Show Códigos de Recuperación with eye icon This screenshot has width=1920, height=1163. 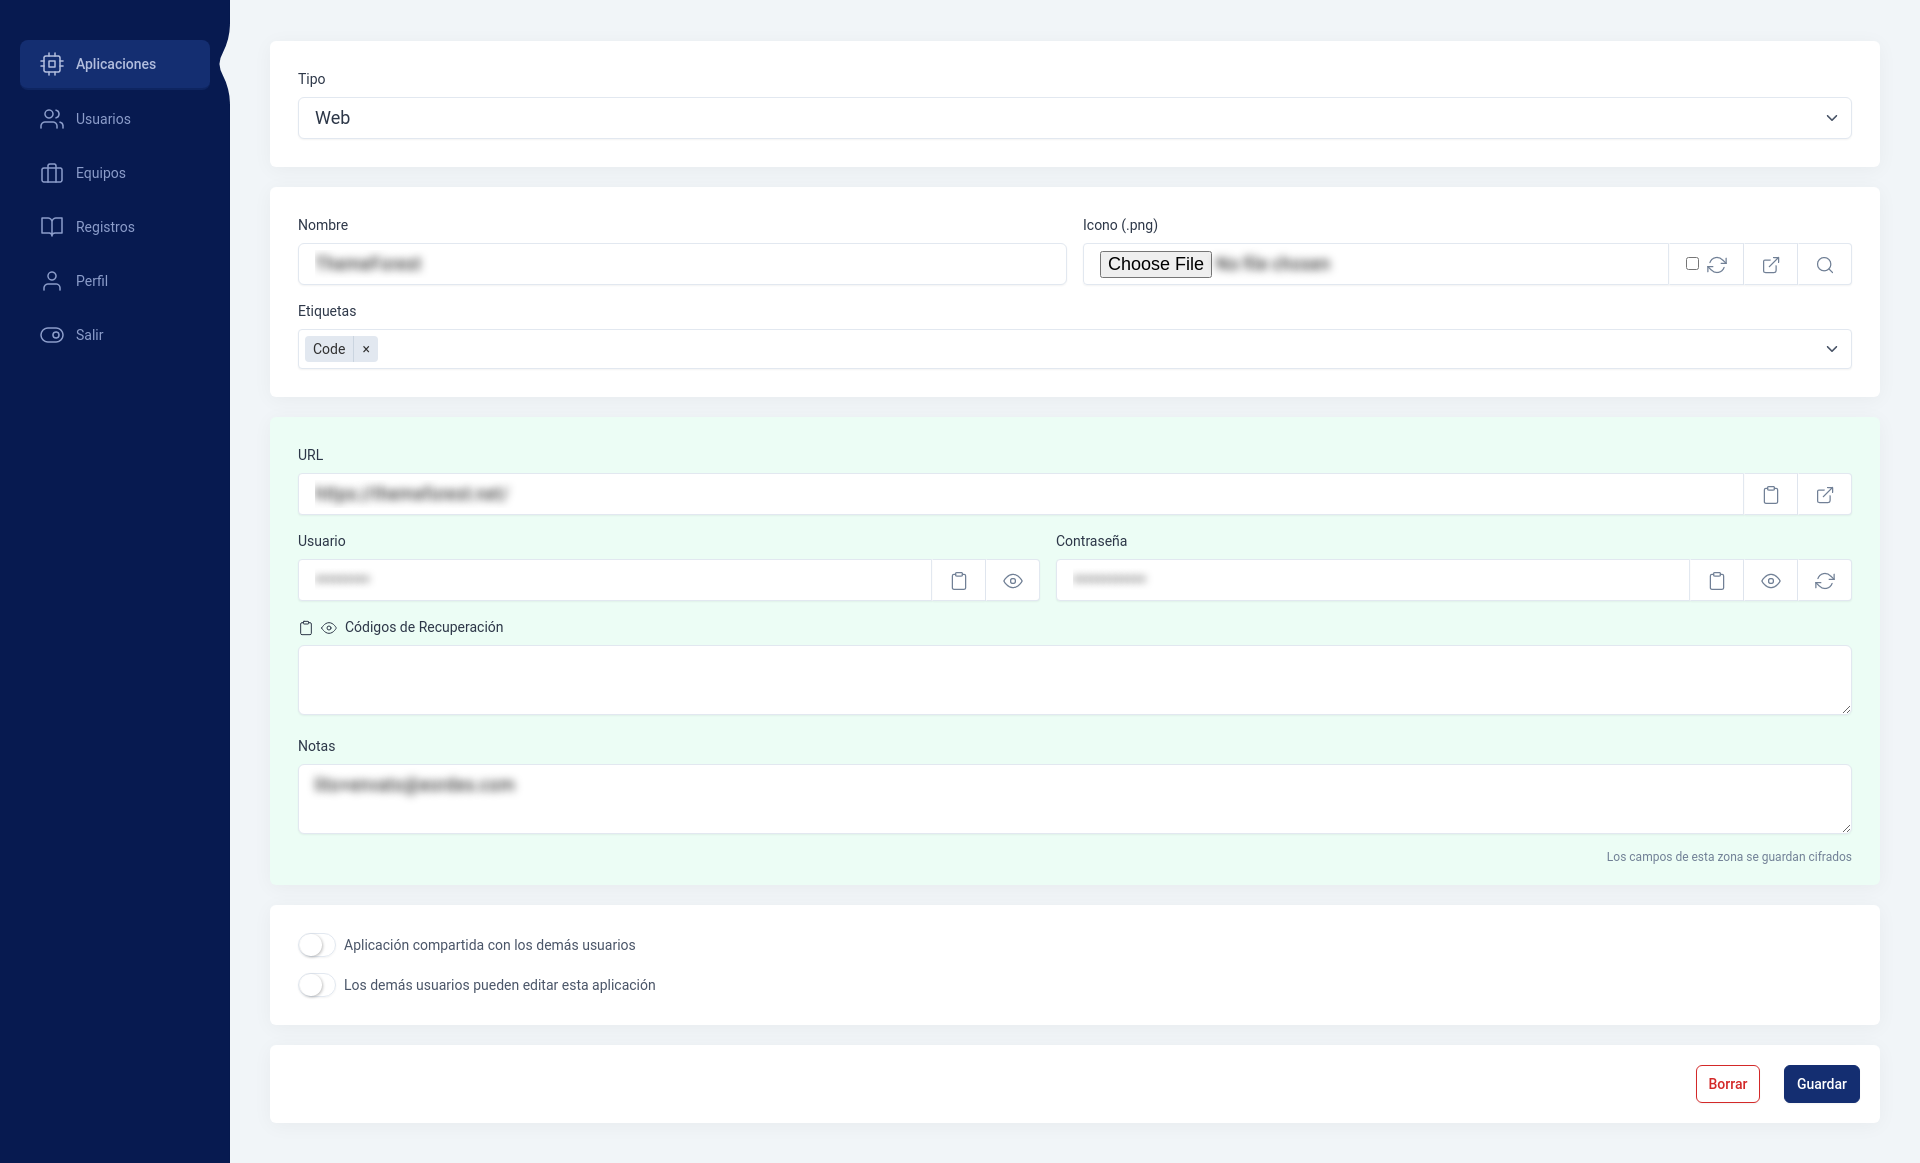[x=329, y=628]
